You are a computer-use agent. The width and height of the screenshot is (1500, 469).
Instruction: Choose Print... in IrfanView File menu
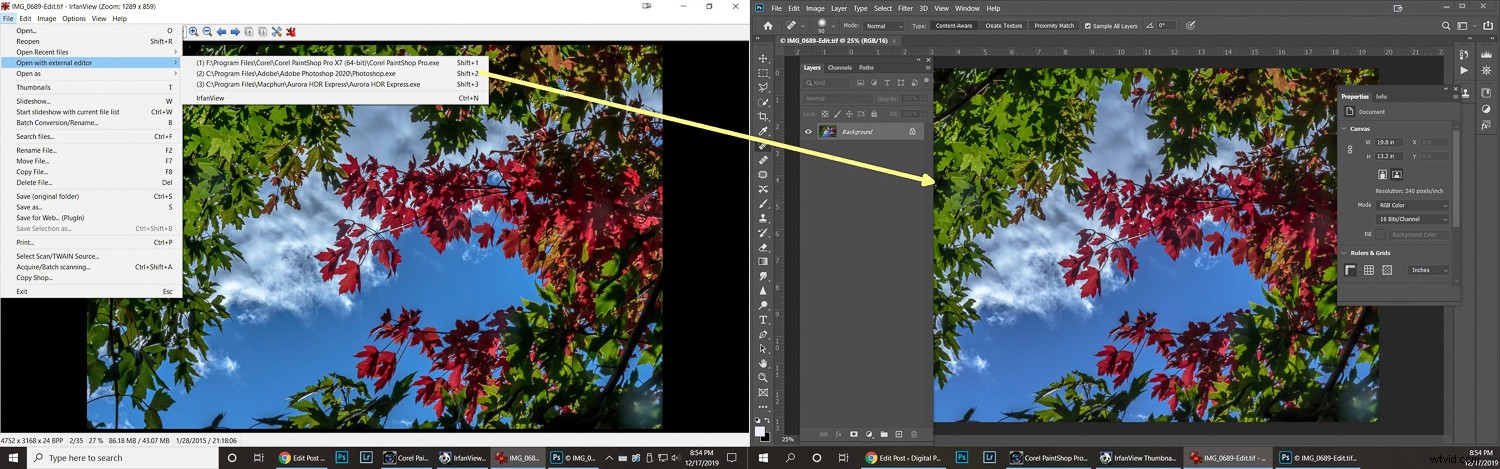click(x=91, y=242)
